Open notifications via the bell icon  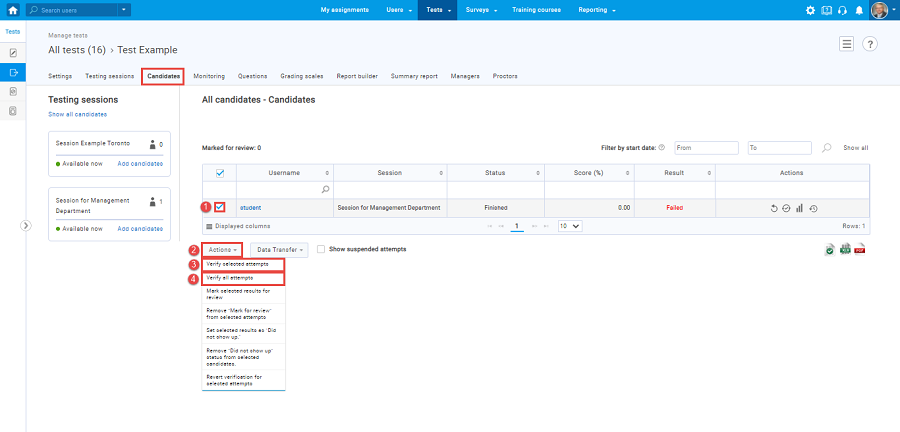point(858,10)
